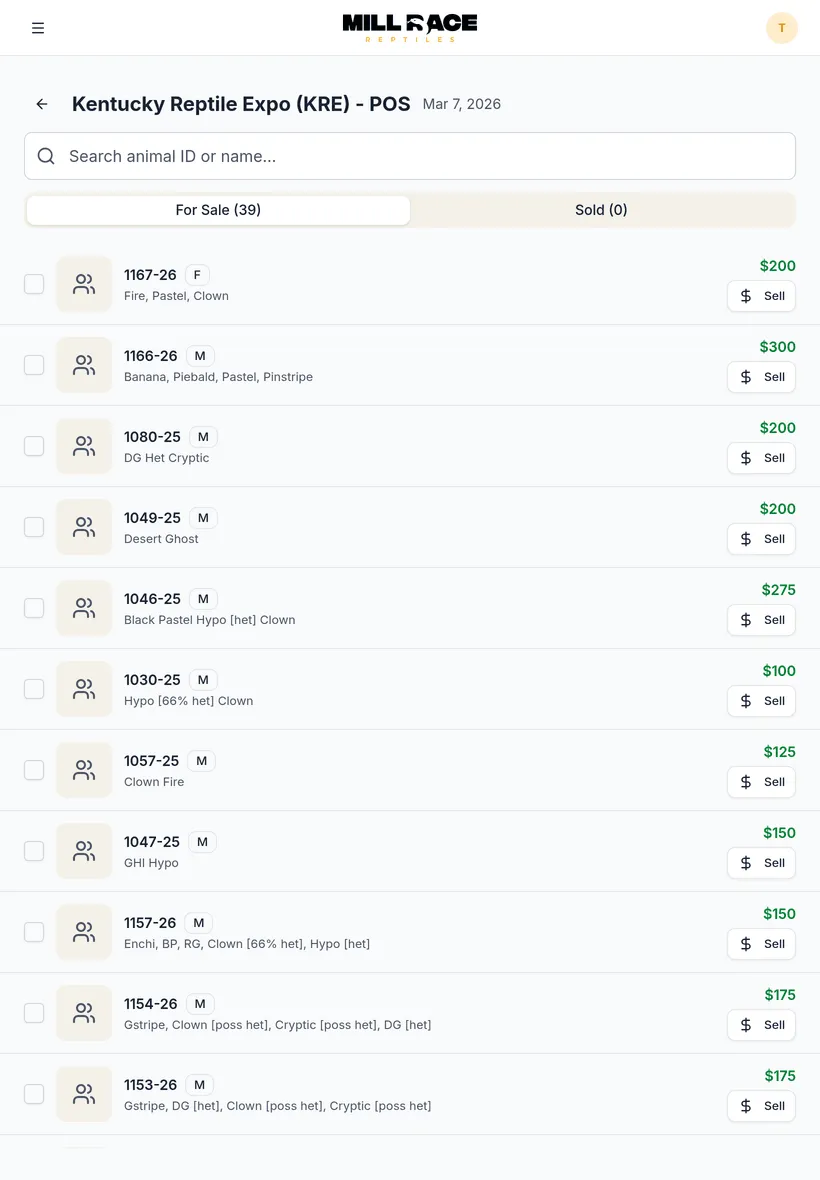Click the 'DG Het Cryptic' description
Viewport: 820px width, 1180px height.
(166, 458)
